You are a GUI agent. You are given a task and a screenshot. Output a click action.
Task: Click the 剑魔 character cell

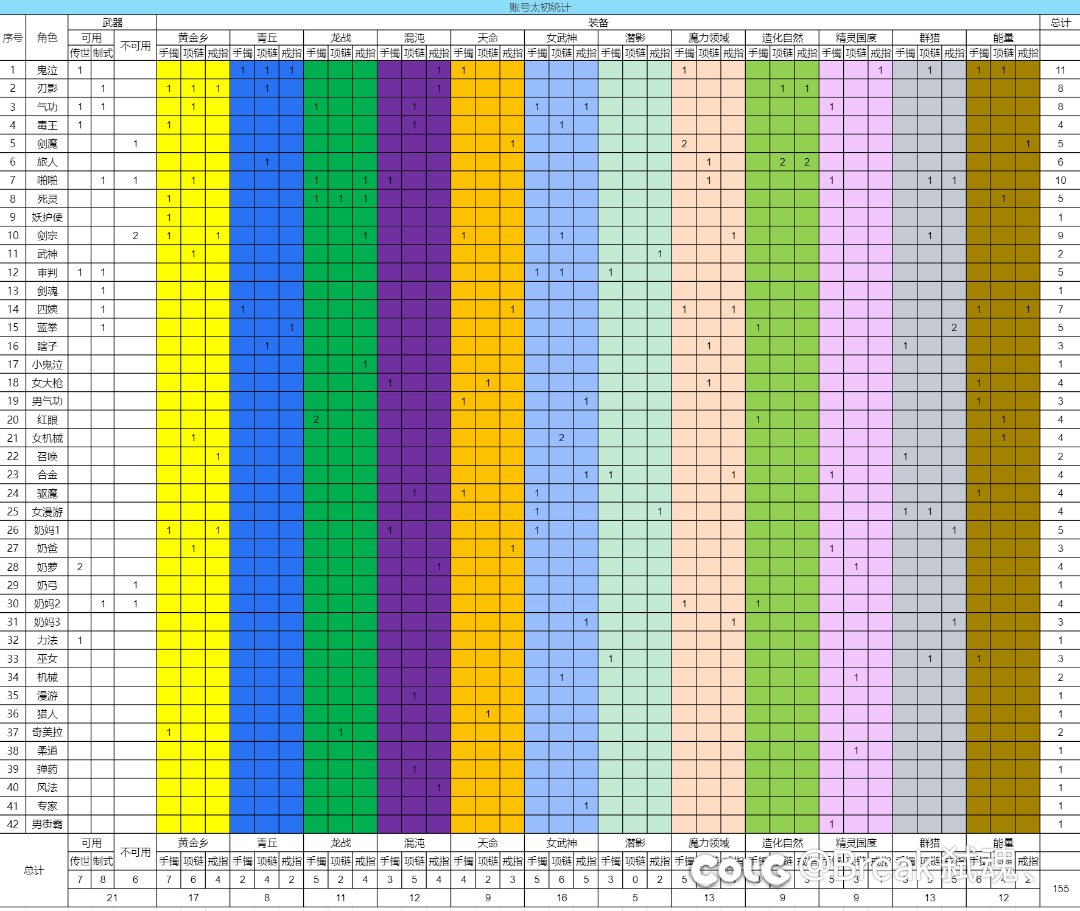tap(47, 143)
